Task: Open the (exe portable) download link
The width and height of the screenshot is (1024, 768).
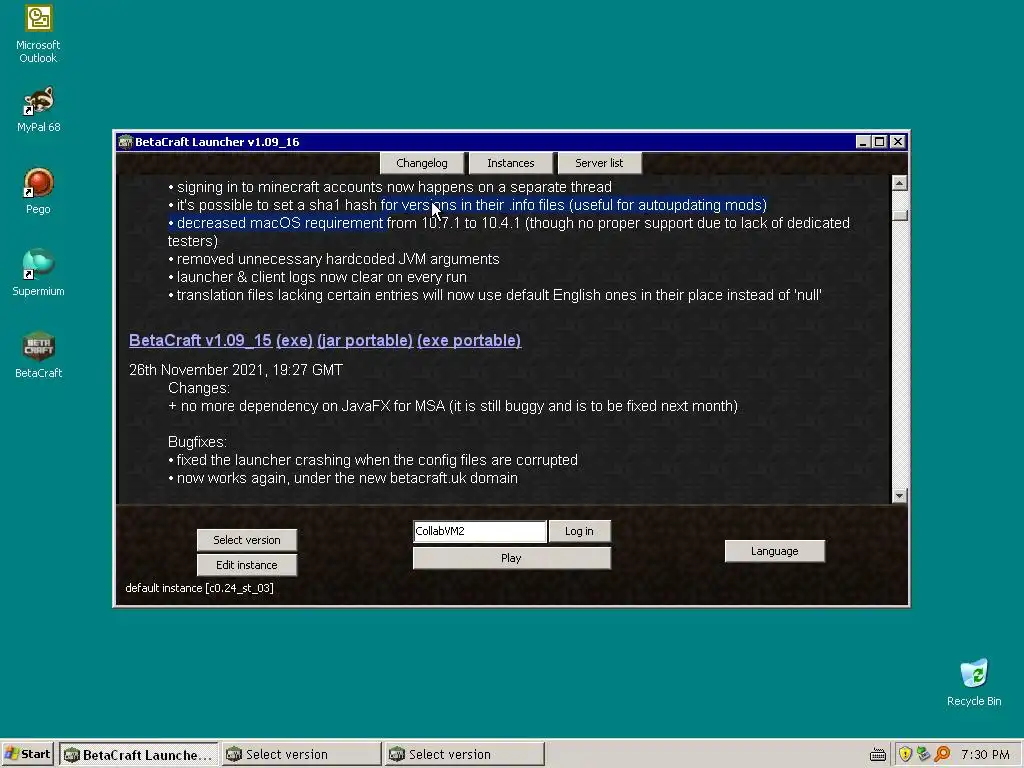Action: point(469,340)
